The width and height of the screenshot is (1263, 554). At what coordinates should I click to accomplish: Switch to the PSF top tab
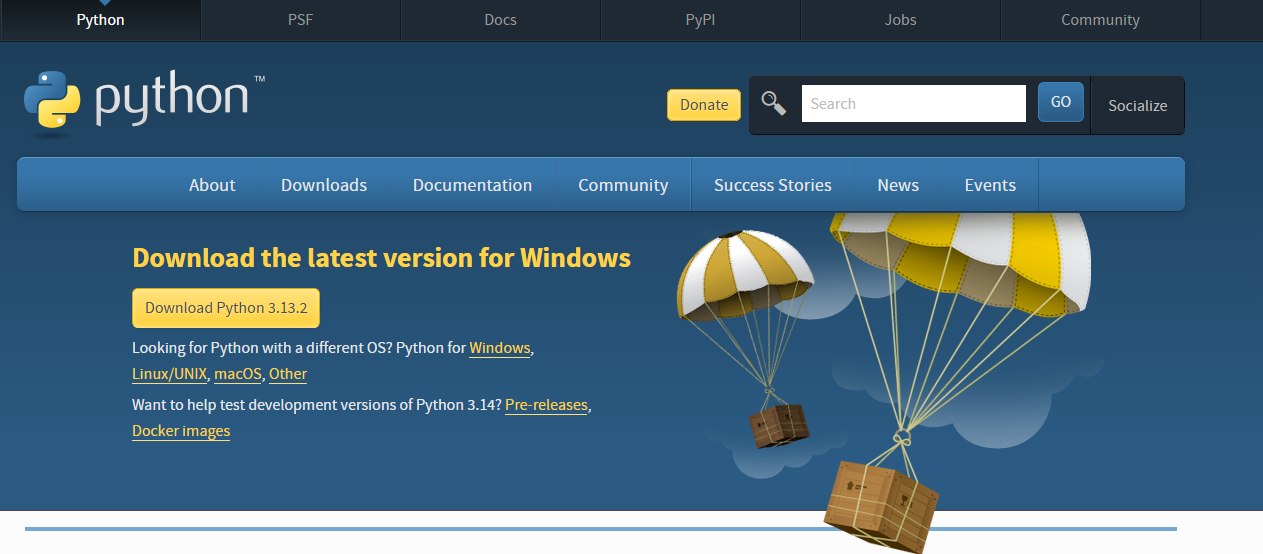click(x=301, y=20)
